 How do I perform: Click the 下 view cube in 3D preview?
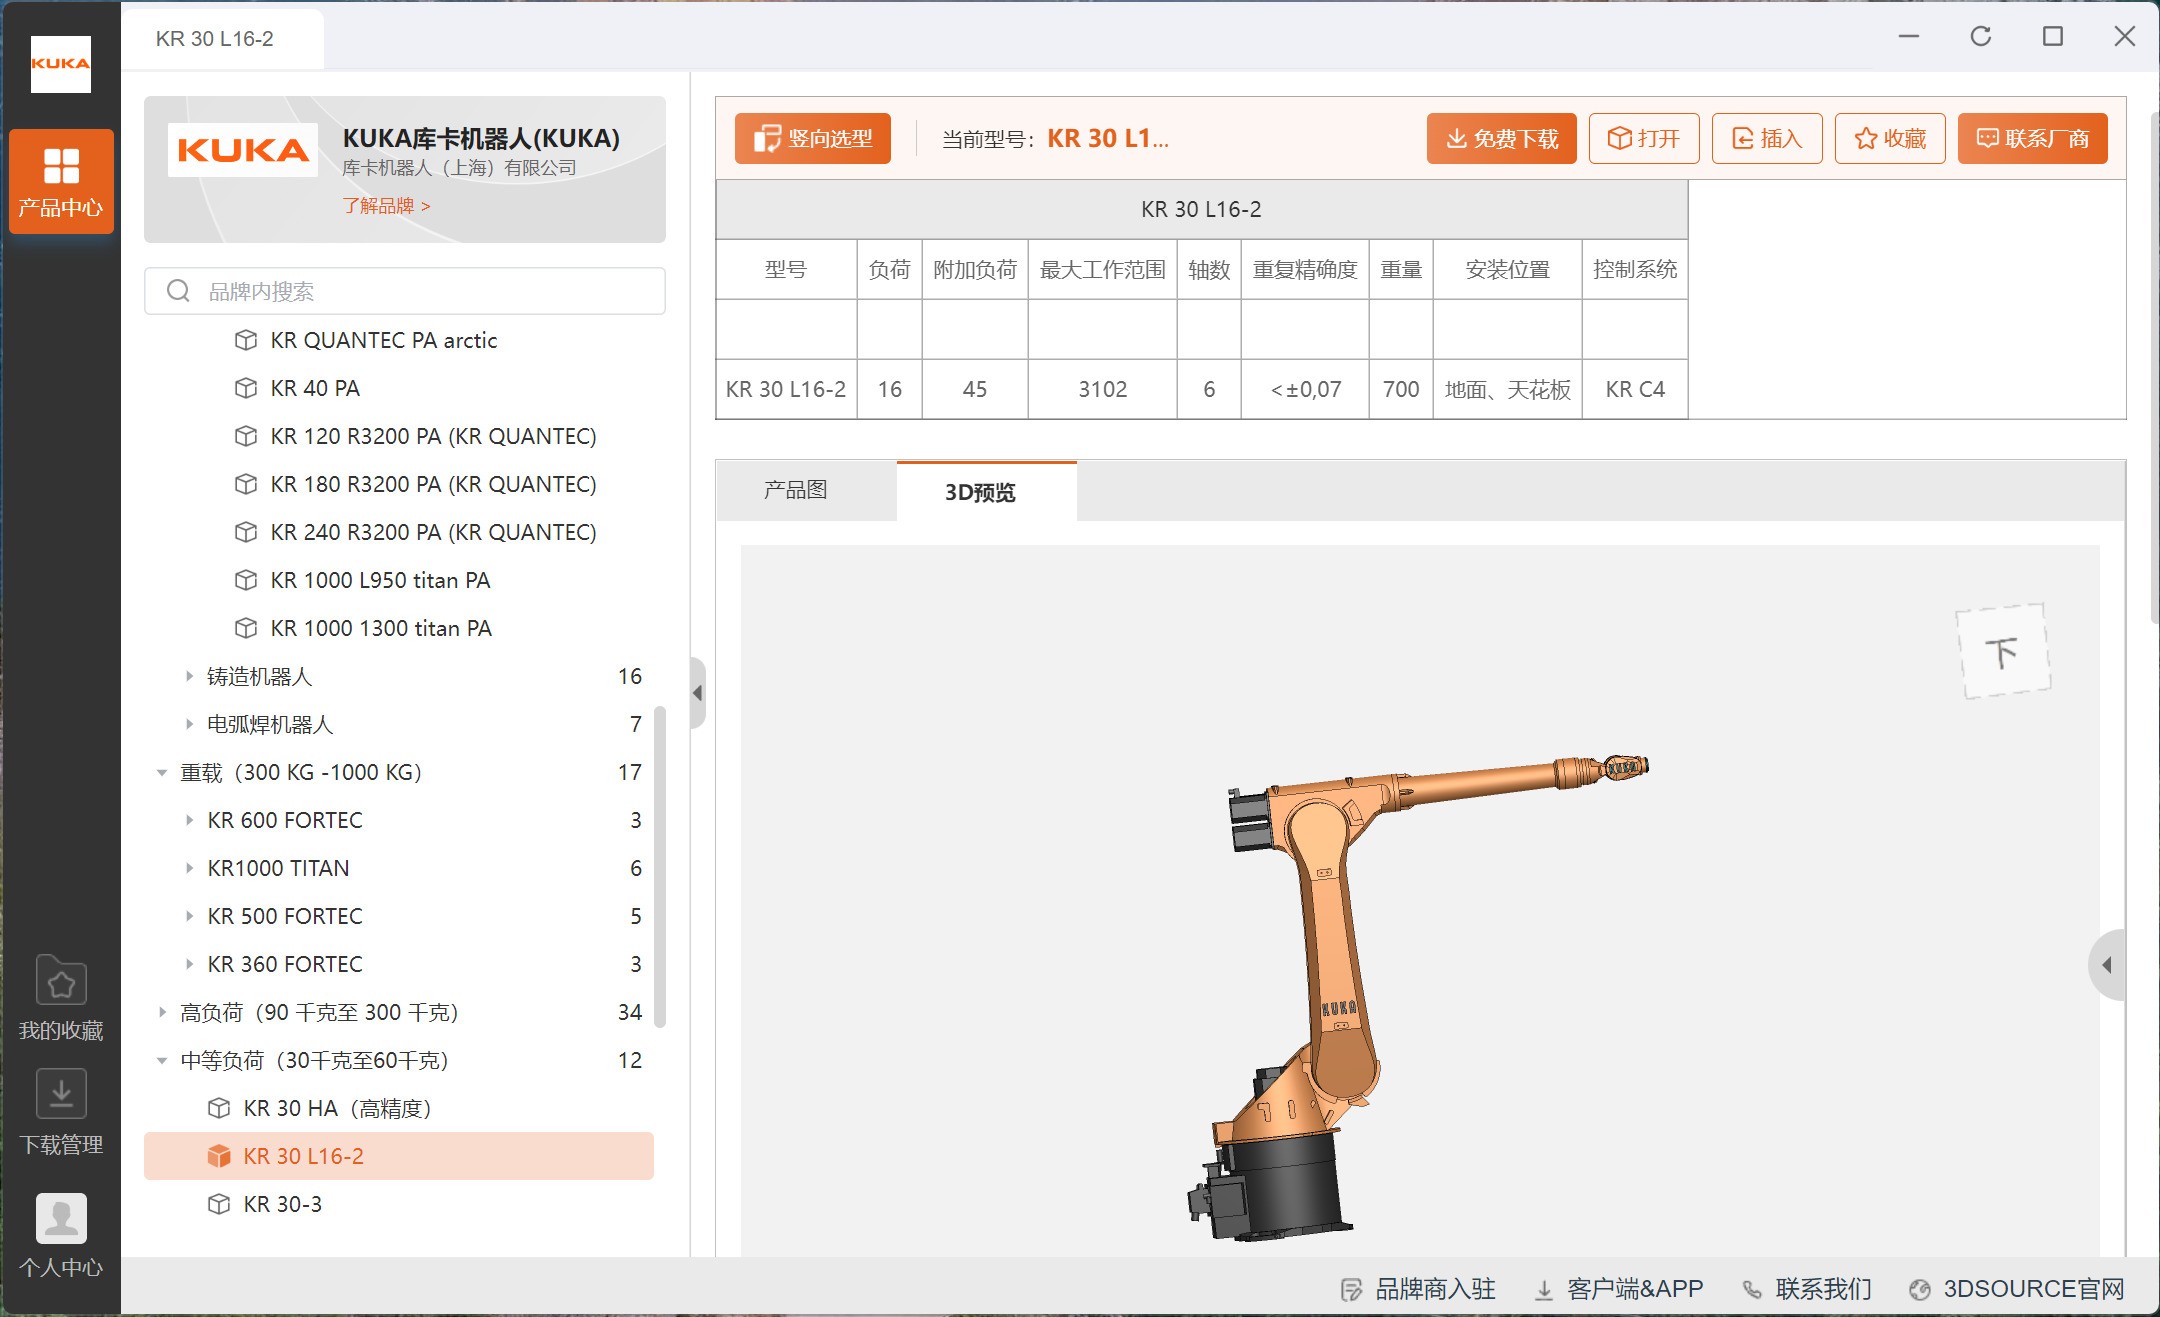2003,651
